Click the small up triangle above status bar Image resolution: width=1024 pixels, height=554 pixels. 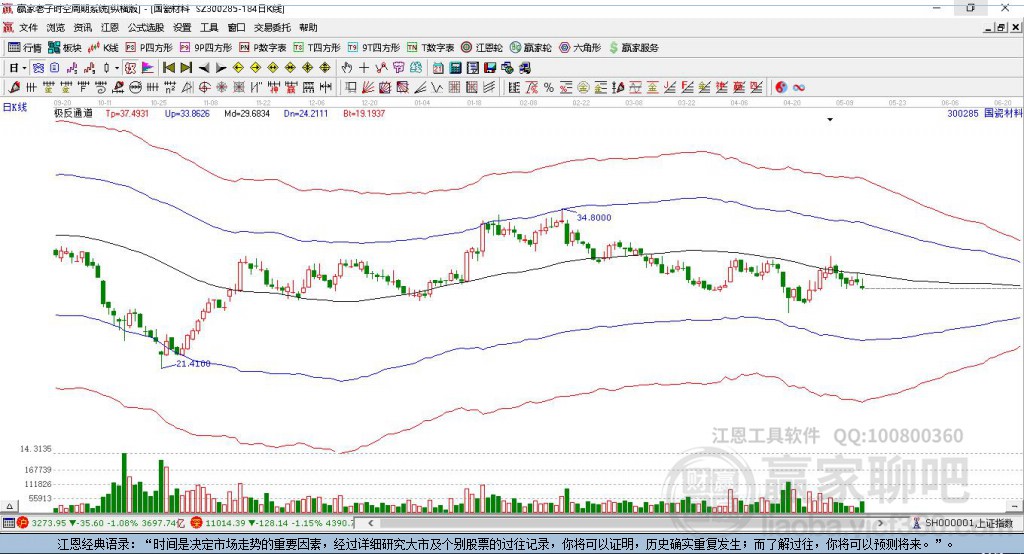pos(9,506)
